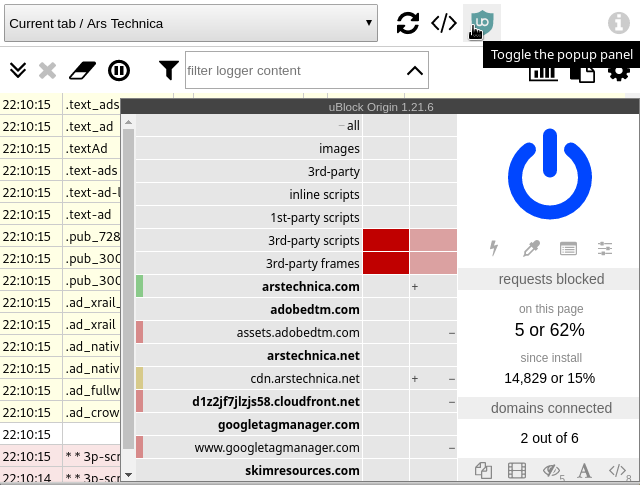Open the logger info icon
Viewport: 640px width, 485px height.
click(x=619, y=23)
